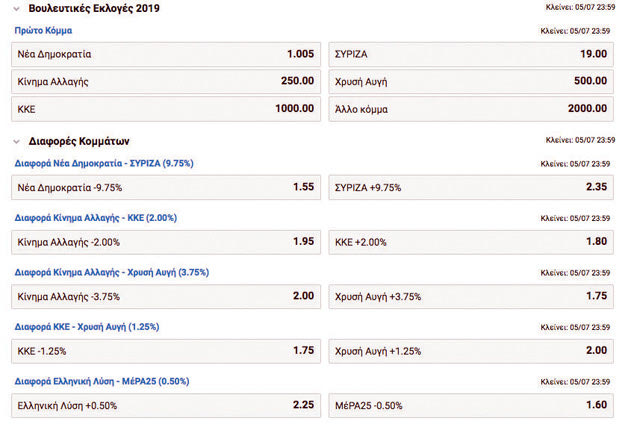The image size is (625, 430).
Task: Bet on ΣΥΡΙΖΑ at 19.00
Action: pos(471,54)
